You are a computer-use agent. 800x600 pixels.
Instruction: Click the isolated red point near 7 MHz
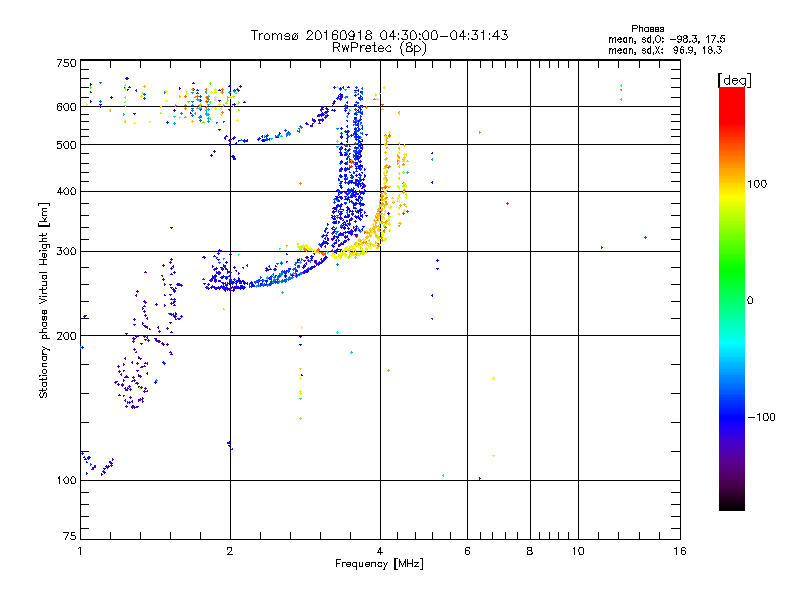[x=507, y=204]
